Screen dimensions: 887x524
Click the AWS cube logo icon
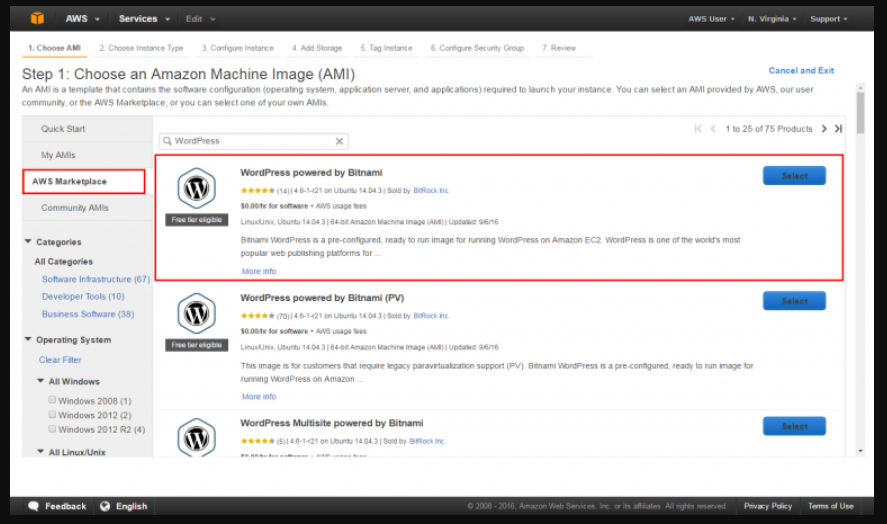38,18
